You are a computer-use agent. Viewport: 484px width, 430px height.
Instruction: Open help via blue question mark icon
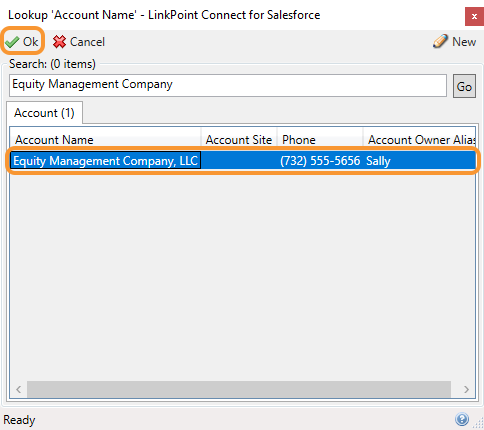pyautogui.click(x=462, y=419)
